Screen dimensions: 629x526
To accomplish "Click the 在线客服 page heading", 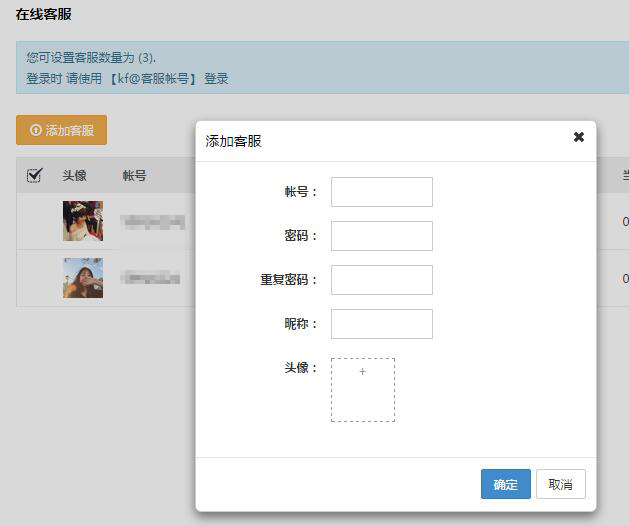I will click(x=43, y=15).
